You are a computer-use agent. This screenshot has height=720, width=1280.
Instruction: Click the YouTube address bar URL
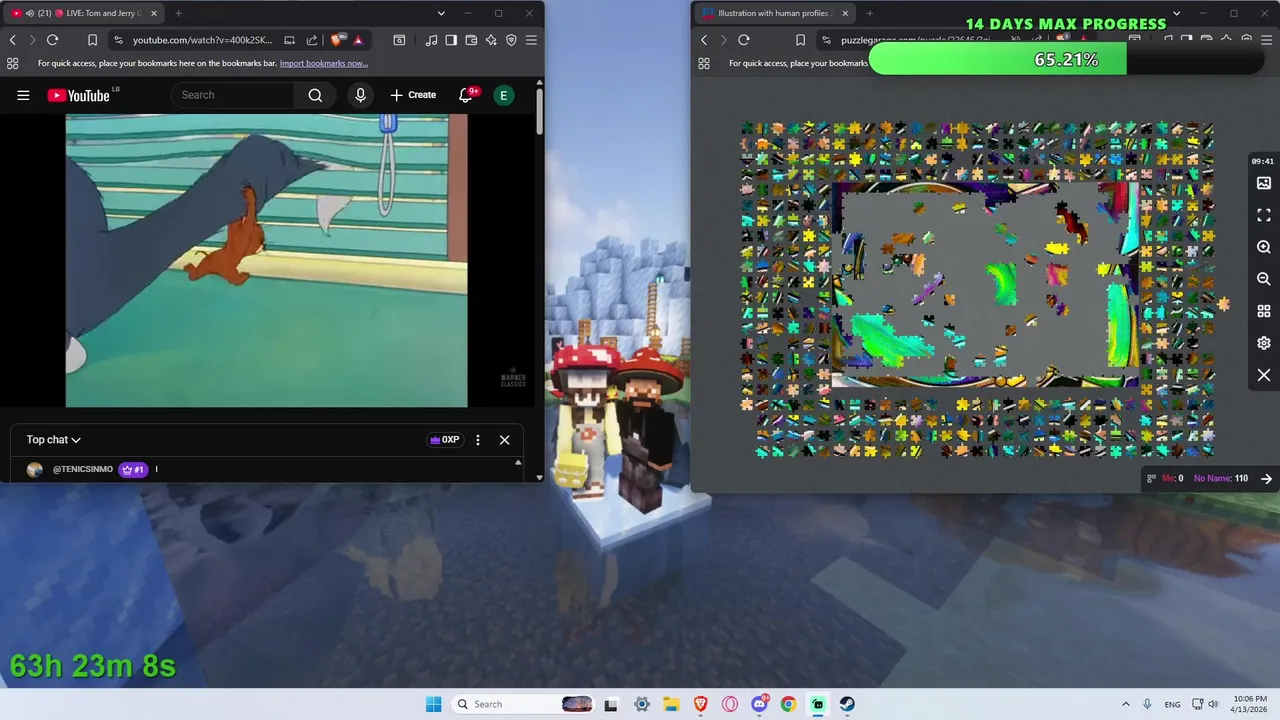(x=200, y=40)
